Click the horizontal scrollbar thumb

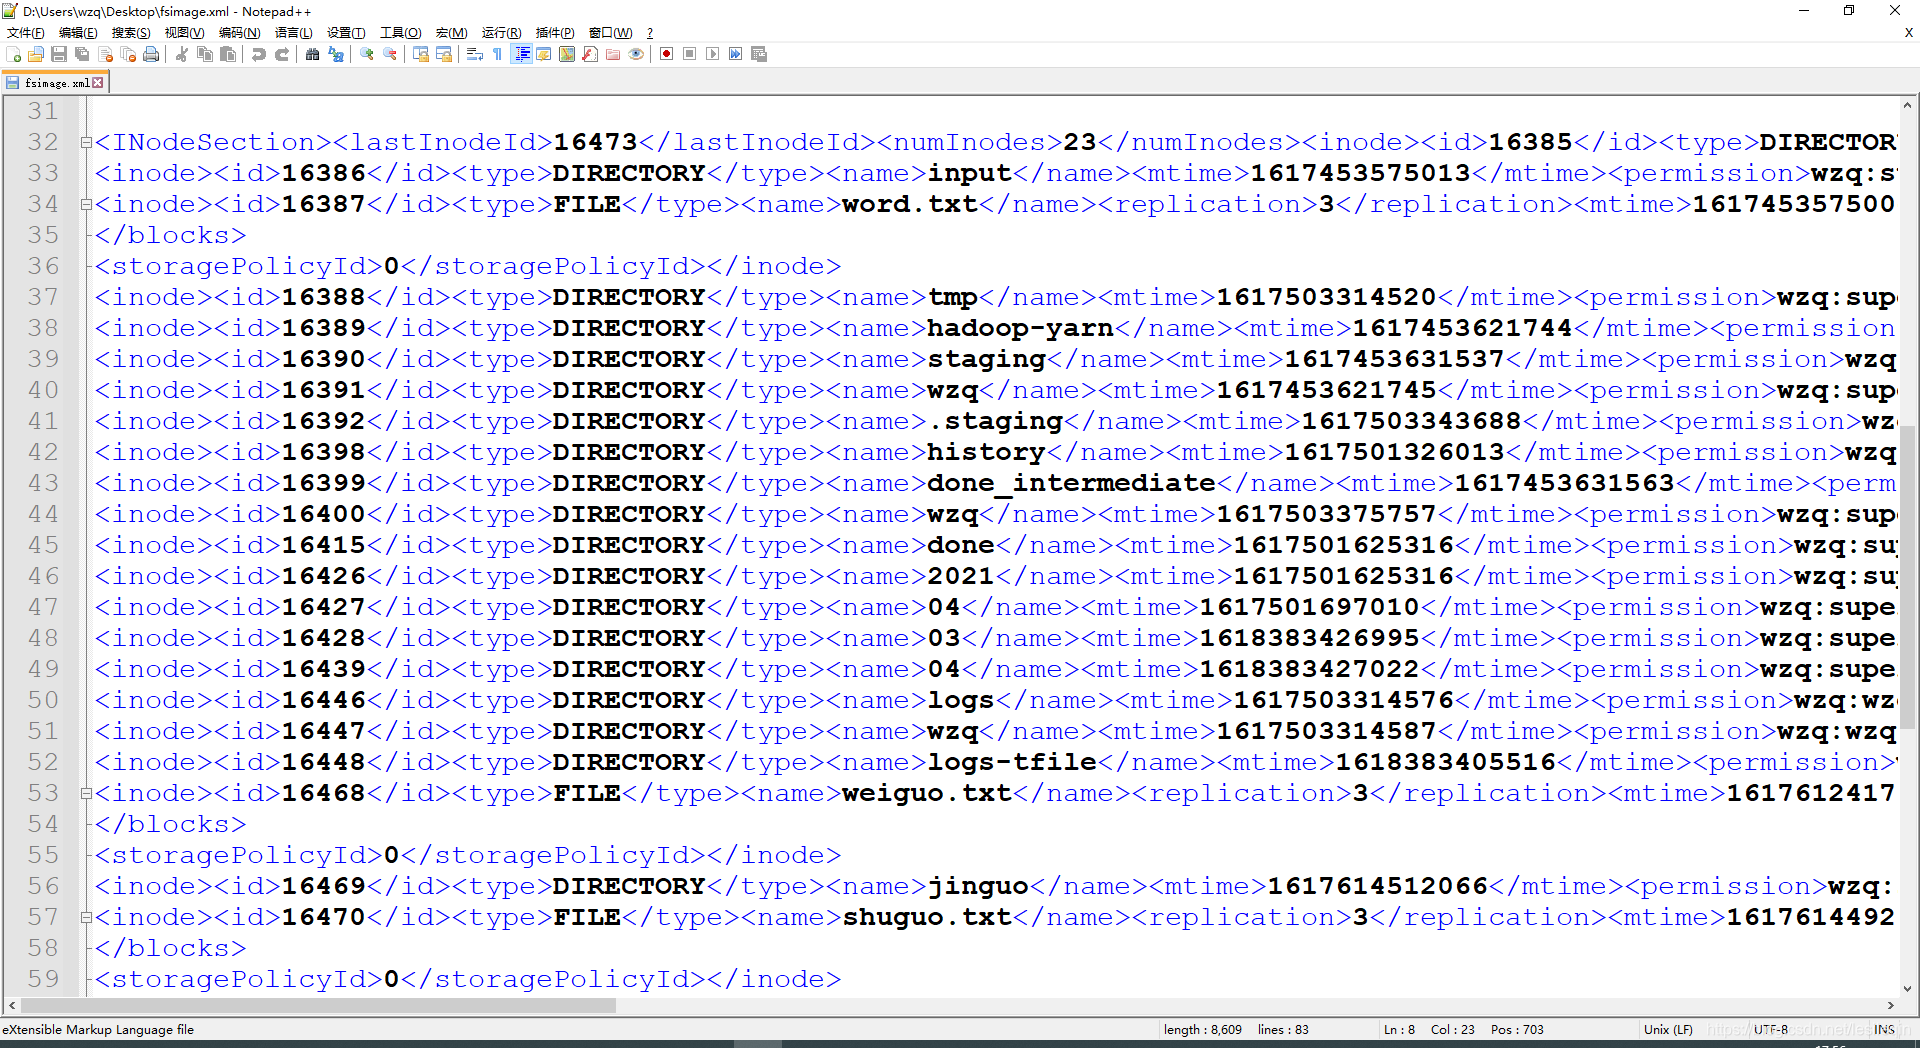coord(318,1006)
